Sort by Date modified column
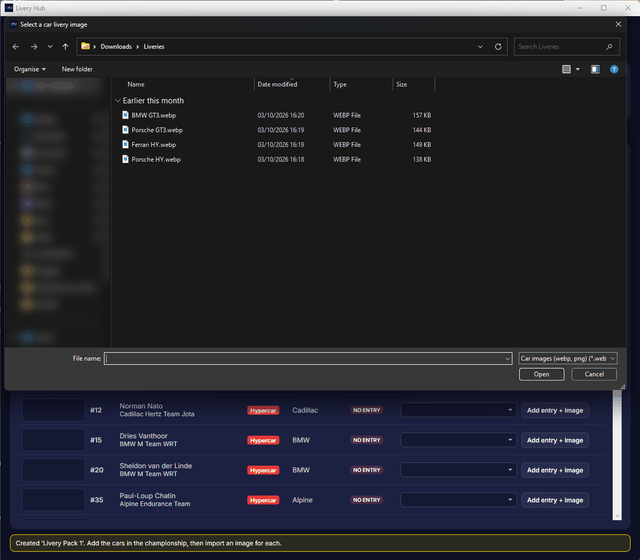This screenshot has height=560, width=640. pos(277,84)
